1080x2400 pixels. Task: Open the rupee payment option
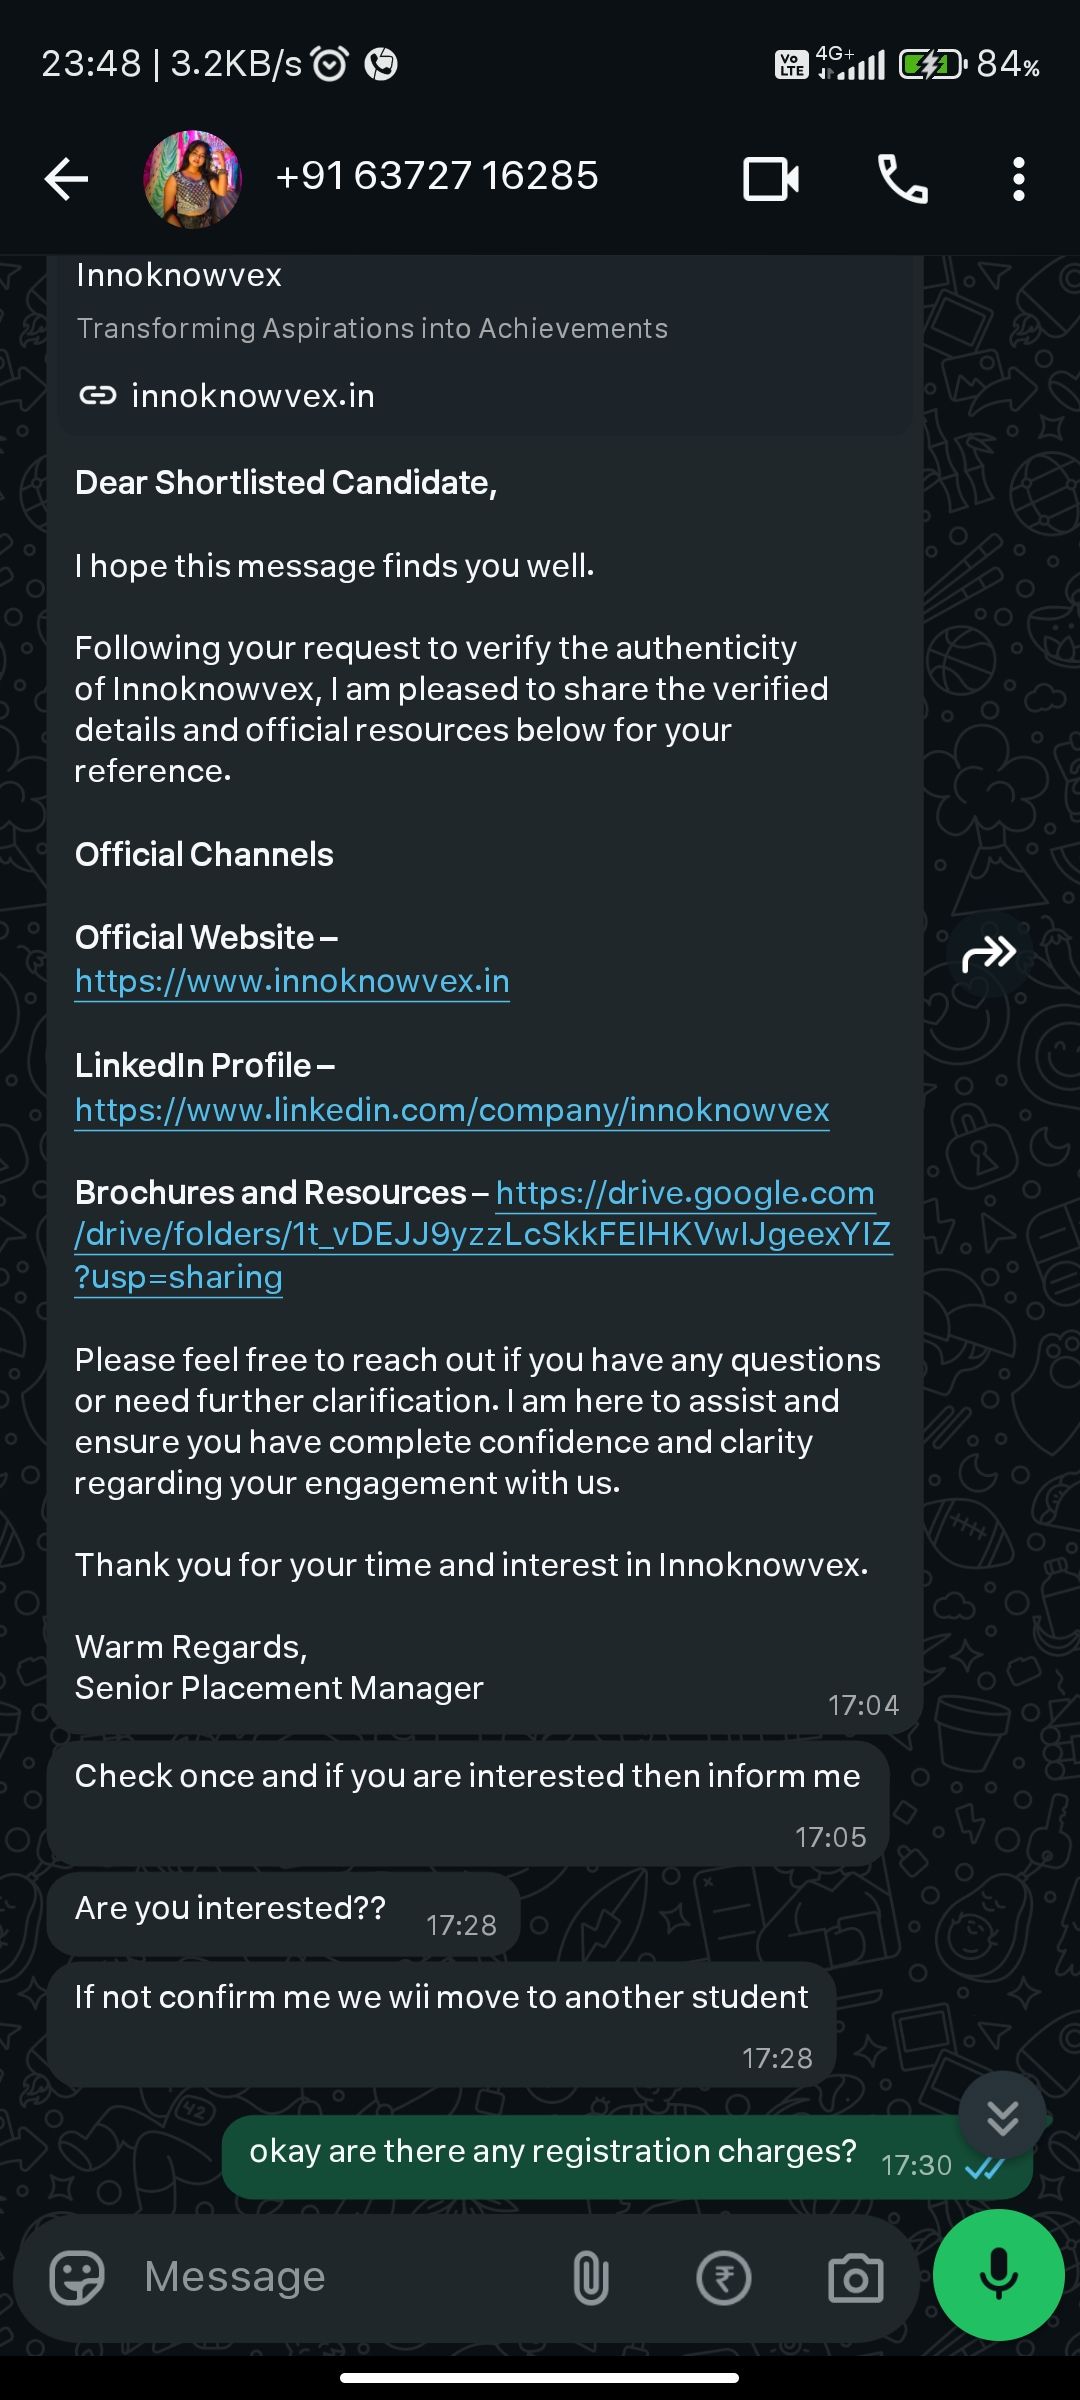(x=723, y=2278)
